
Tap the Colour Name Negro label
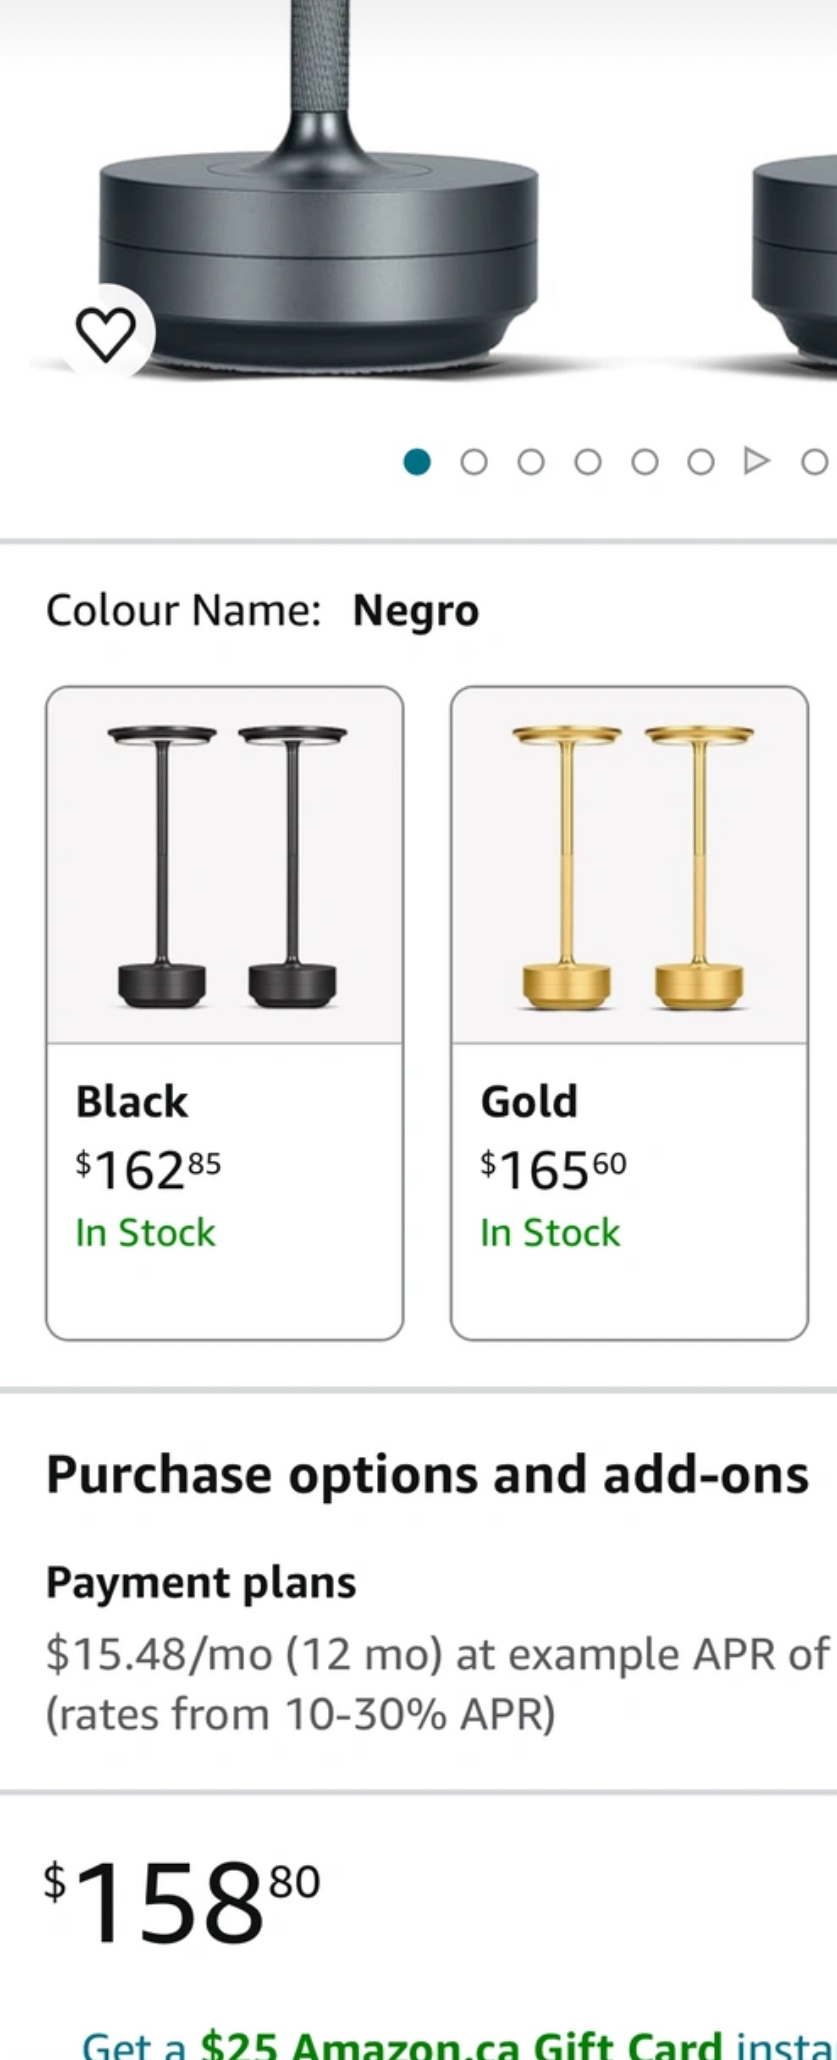(x=262, y=610)
